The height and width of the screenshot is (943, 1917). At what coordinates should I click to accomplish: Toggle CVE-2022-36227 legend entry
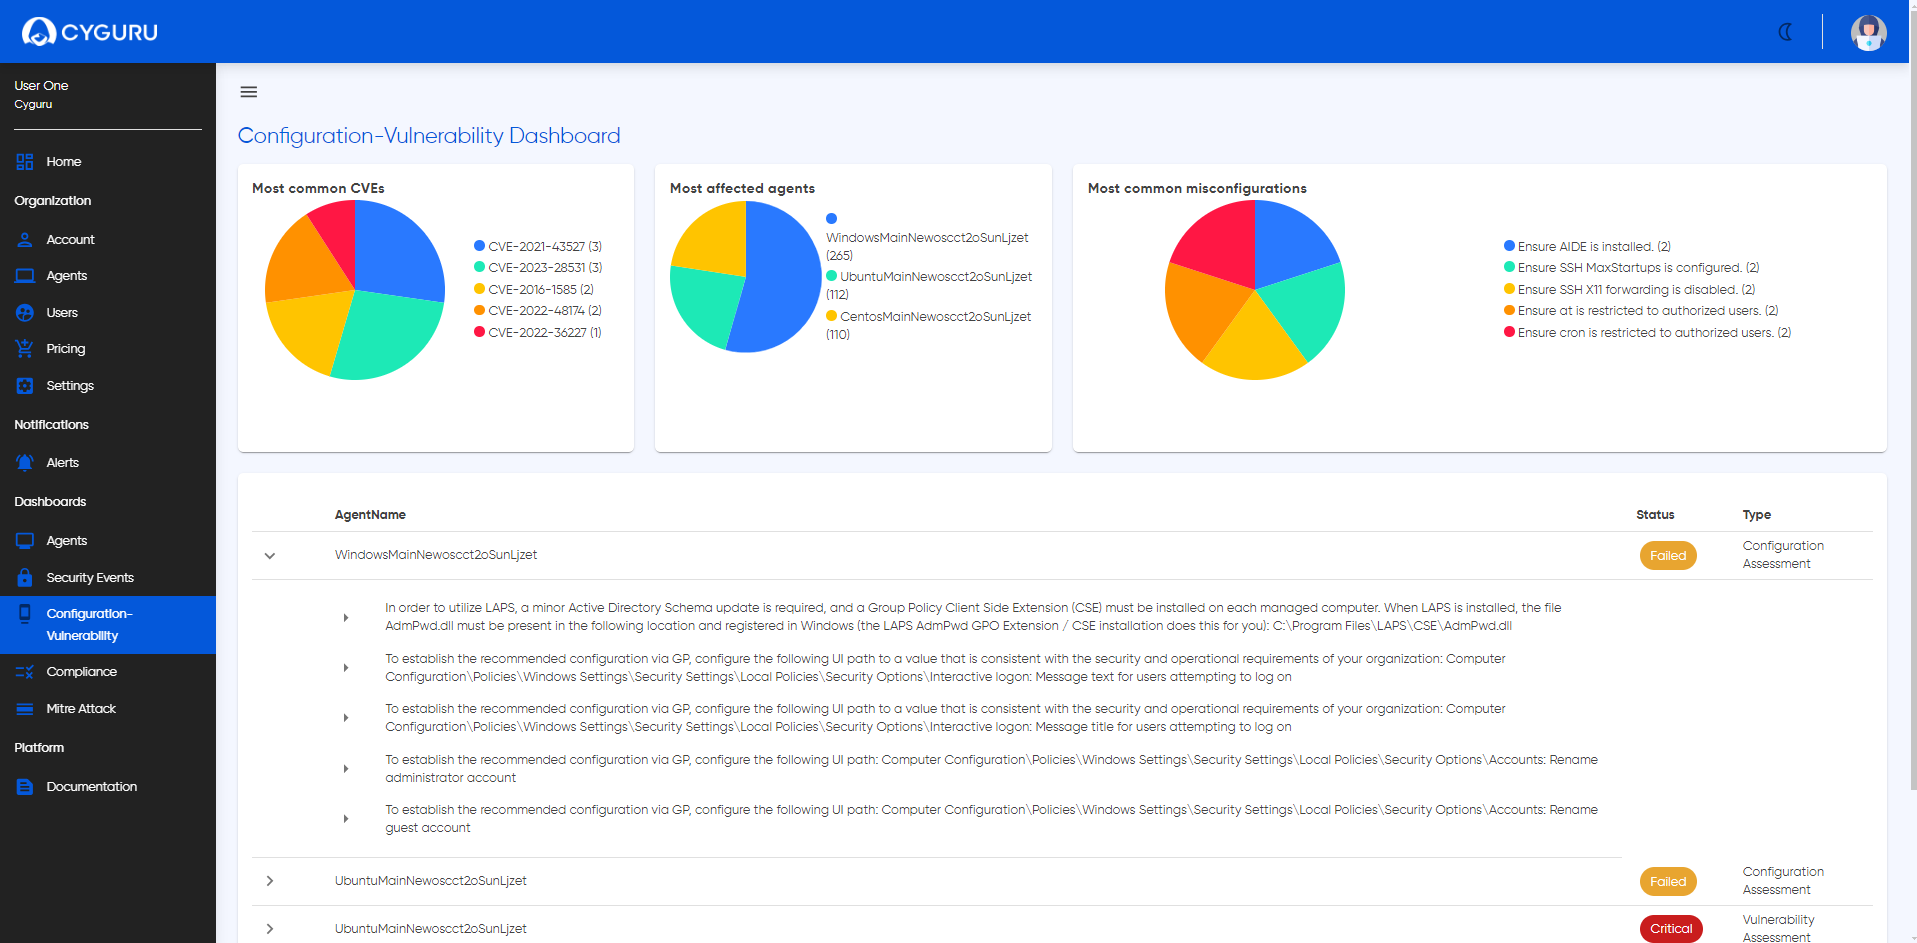click(538, 333)
